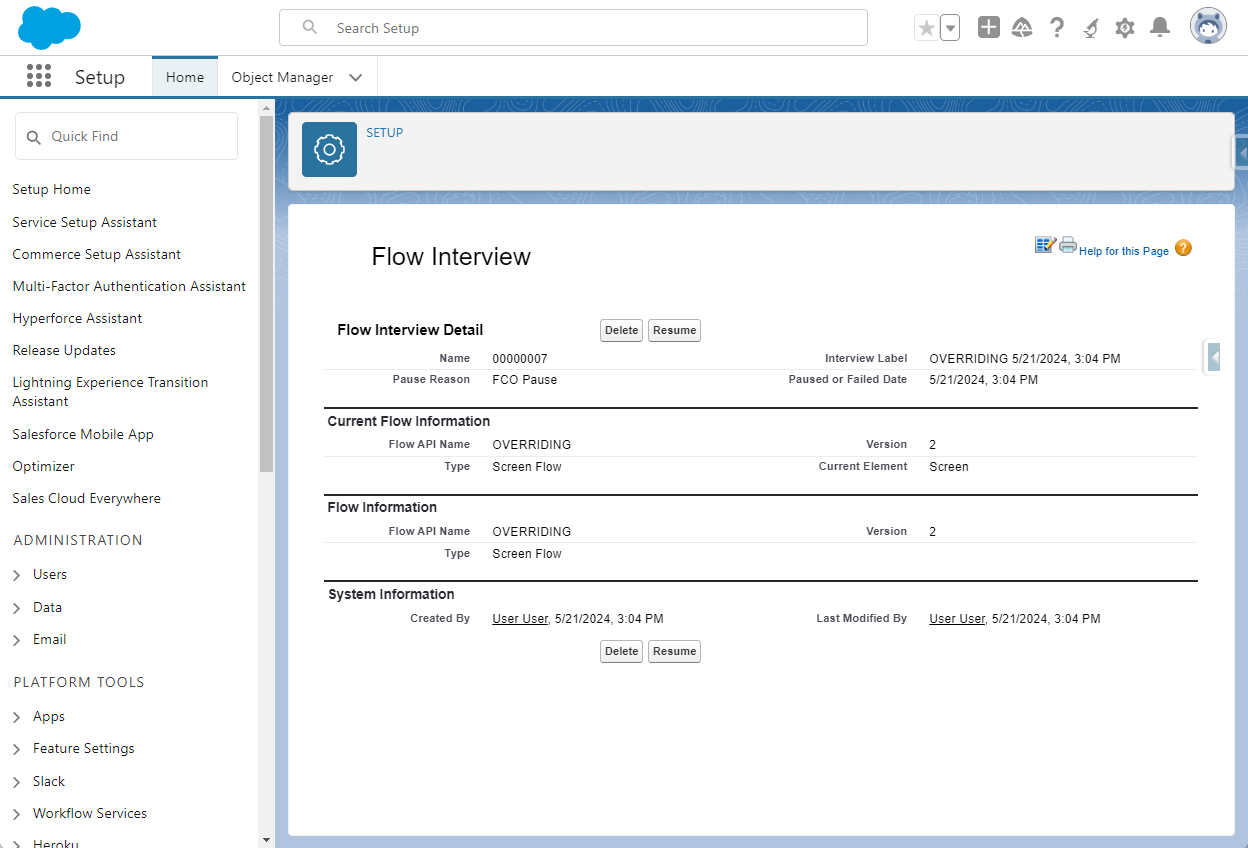This screenshot has width=1248, height=848.
Task: Open Service Setup Assistant
Action: 85,222
